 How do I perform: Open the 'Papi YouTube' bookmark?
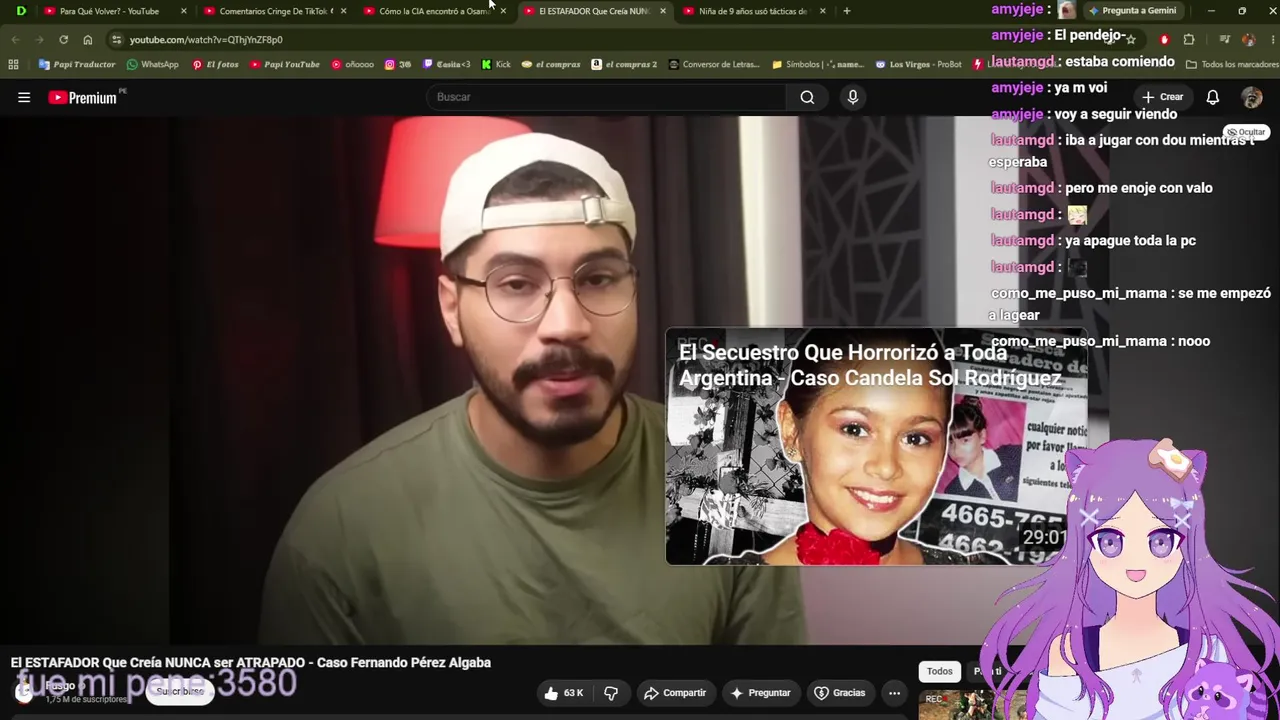click(285, 64)
